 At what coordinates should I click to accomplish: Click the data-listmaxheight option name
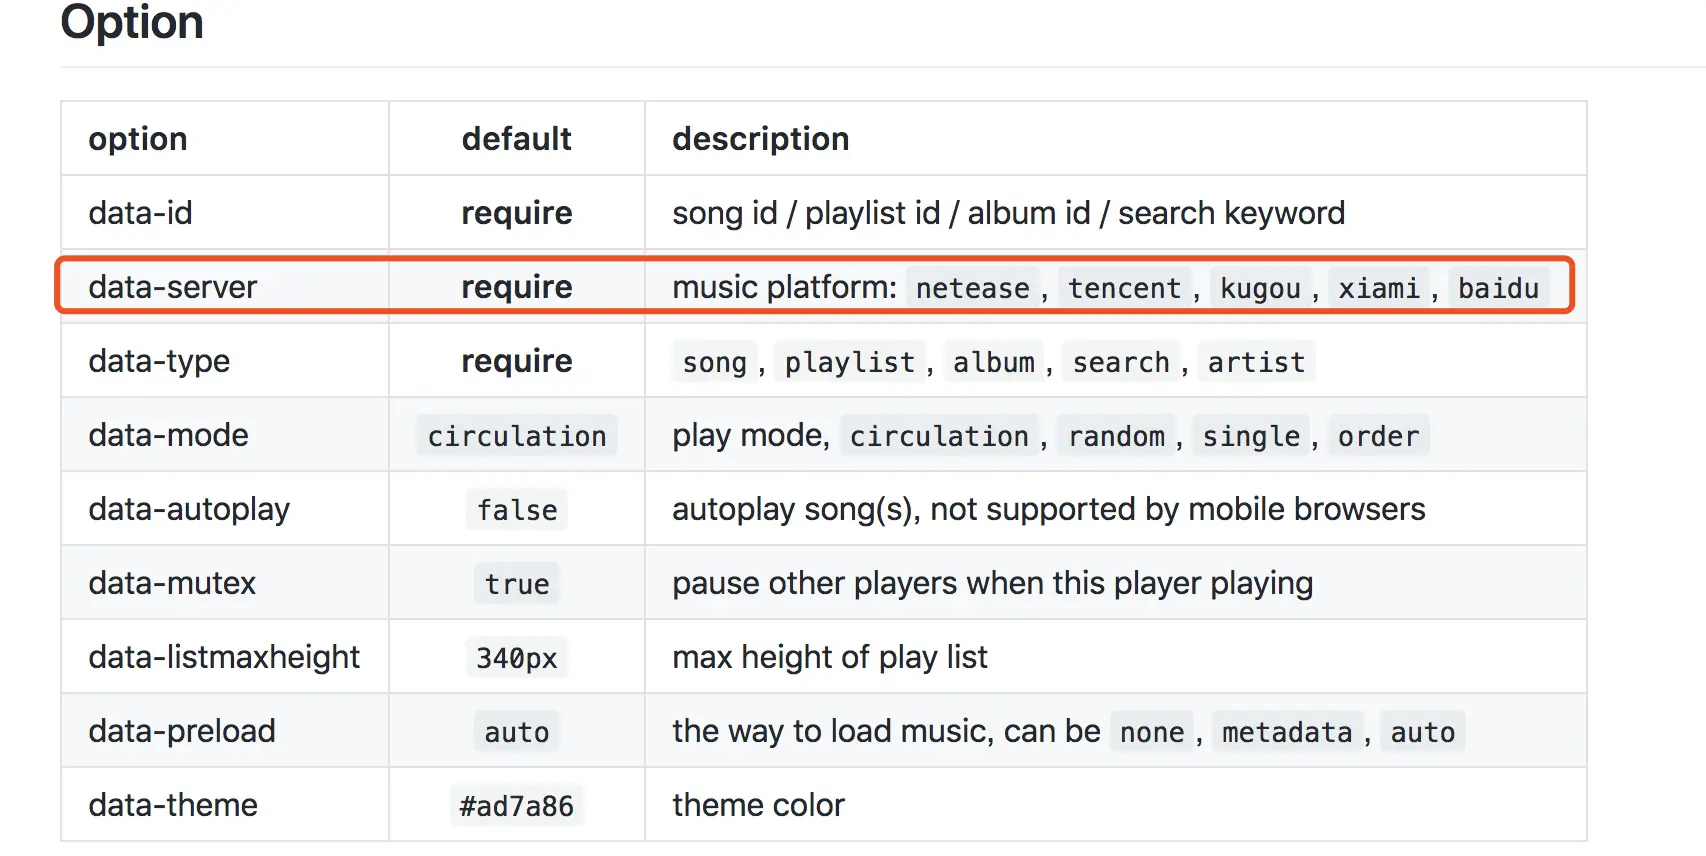pos(224,657)
